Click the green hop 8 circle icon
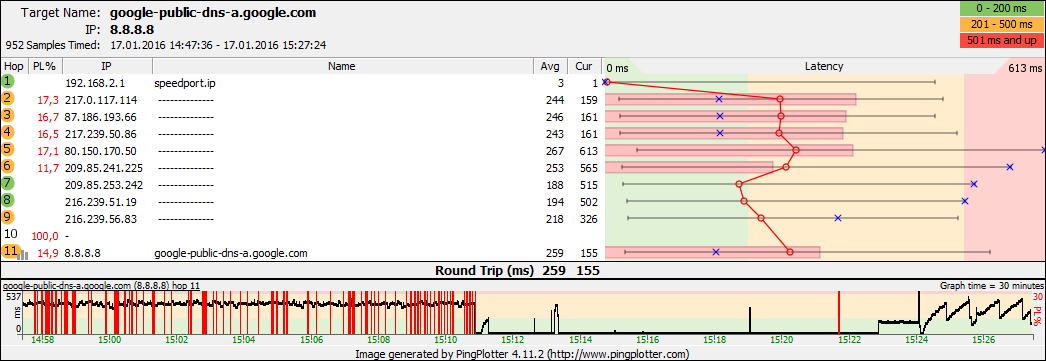 (x=8, y=201)
